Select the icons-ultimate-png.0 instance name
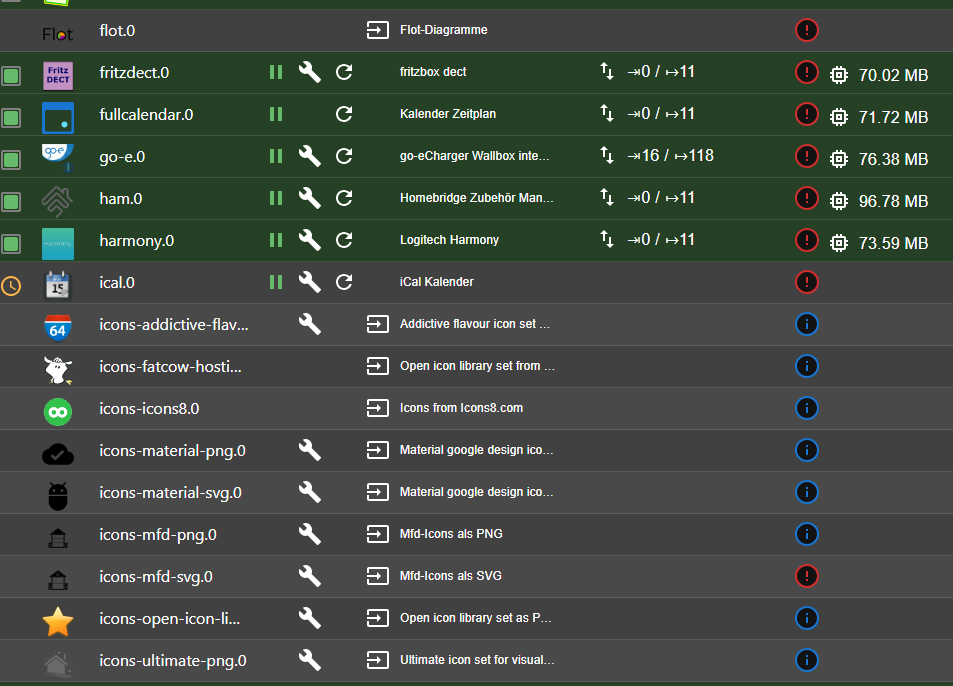Screen dimensions: 953x686 coord(173,660)
